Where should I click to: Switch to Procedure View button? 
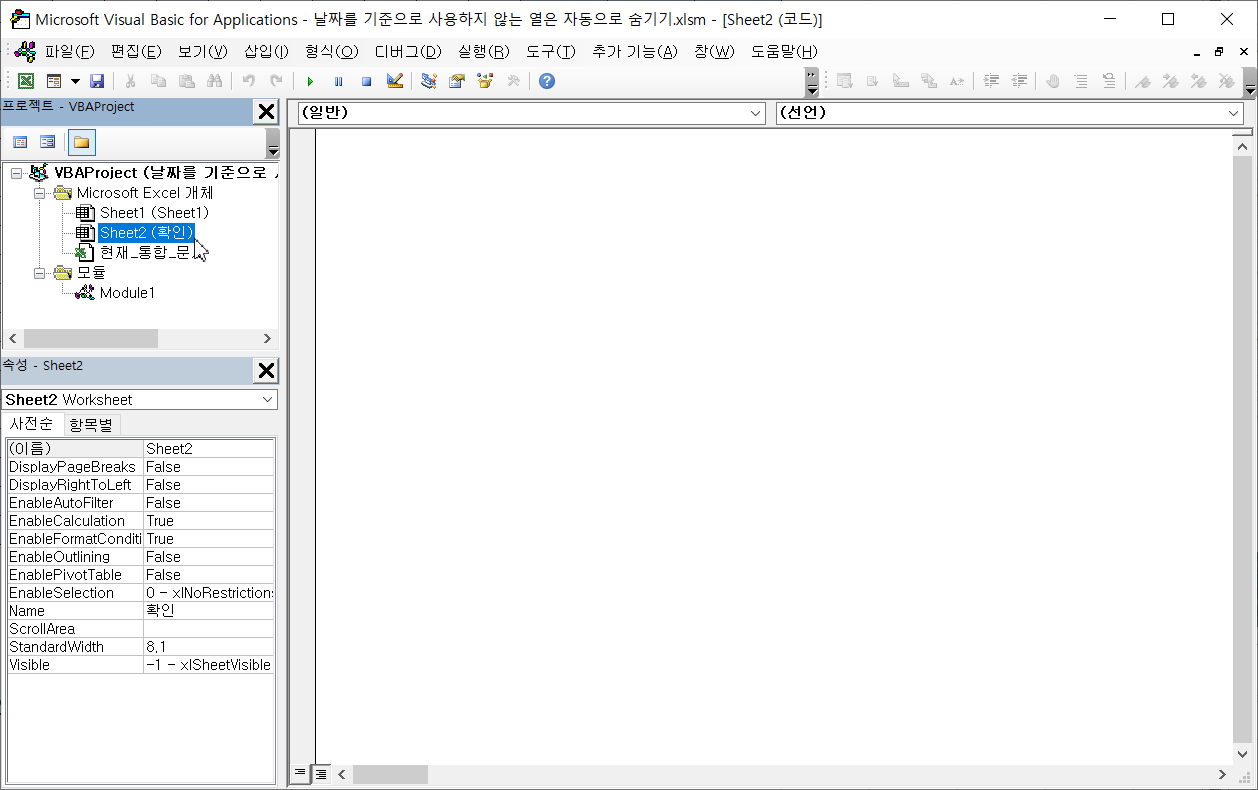tap(300, 774)
